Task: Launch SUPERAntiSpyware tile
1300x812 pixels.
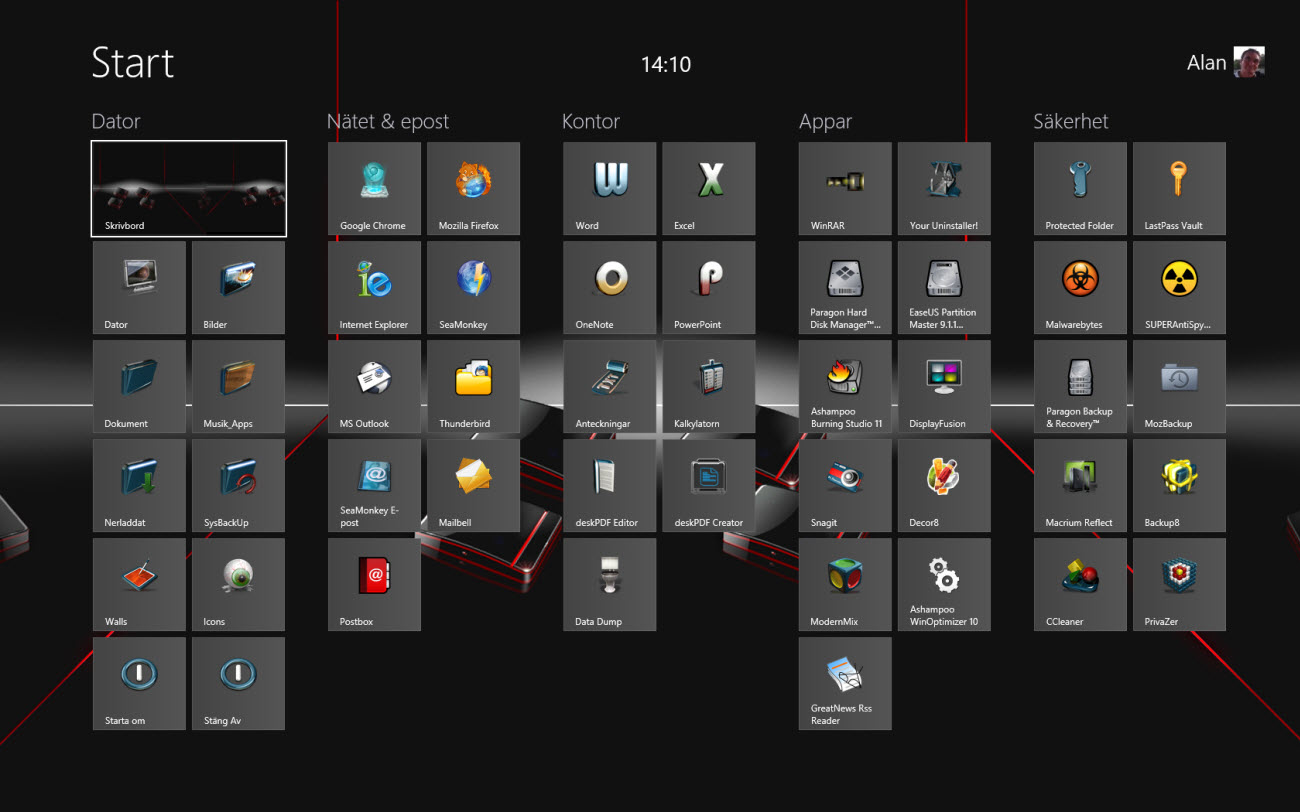Action: (1179, 287)
